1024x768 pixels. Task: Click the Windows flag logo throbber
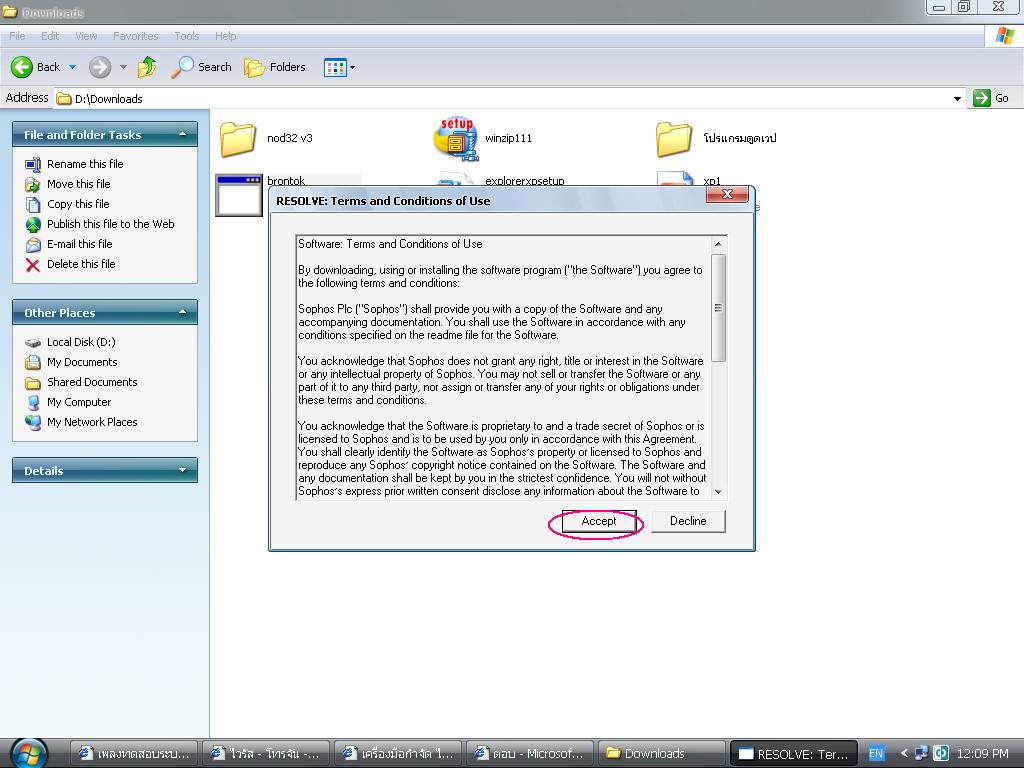tap(1004, 36)
